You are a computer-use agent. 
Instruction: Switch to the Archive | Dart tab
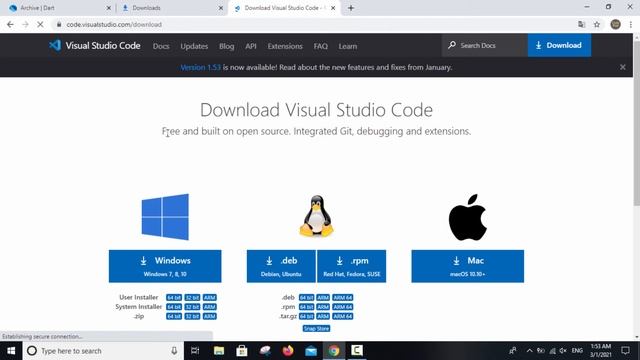(x=56, y=8)
